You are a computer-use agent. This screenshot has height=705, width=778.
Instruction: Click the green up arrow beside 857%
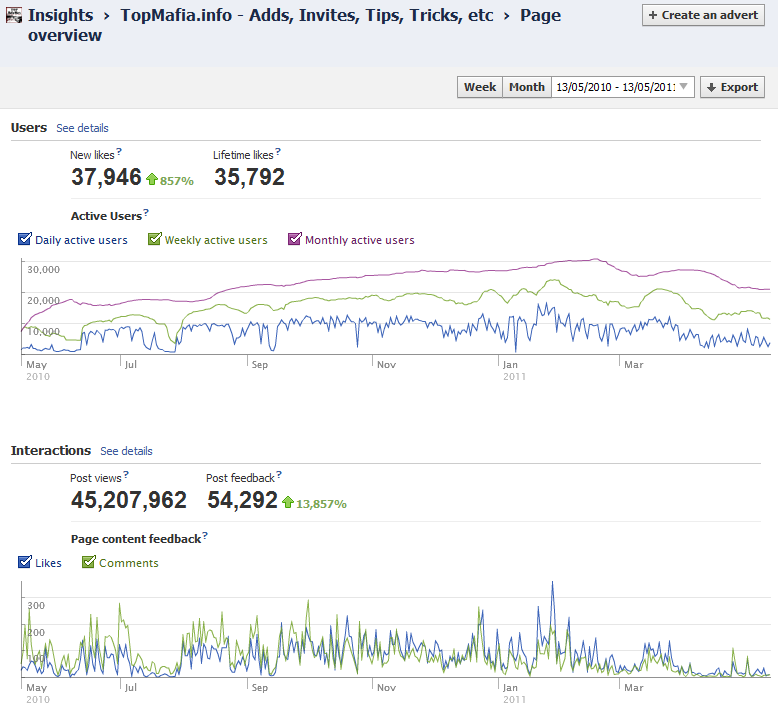point(152,179)
